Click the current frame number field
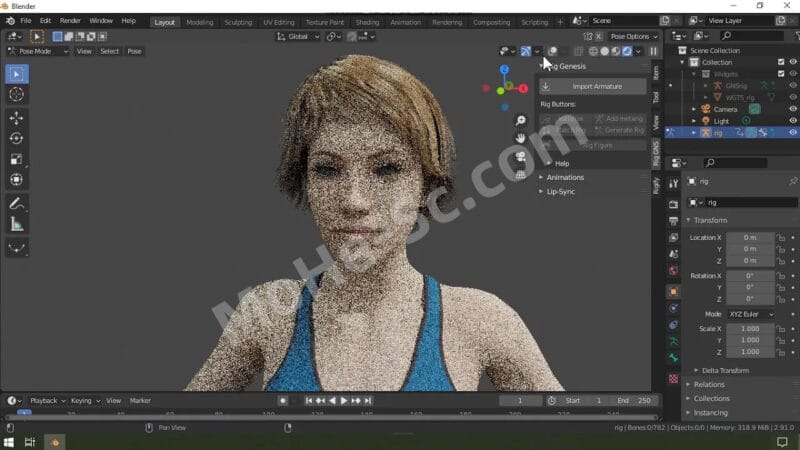This screenshot has height=450, width=800. 520,401
